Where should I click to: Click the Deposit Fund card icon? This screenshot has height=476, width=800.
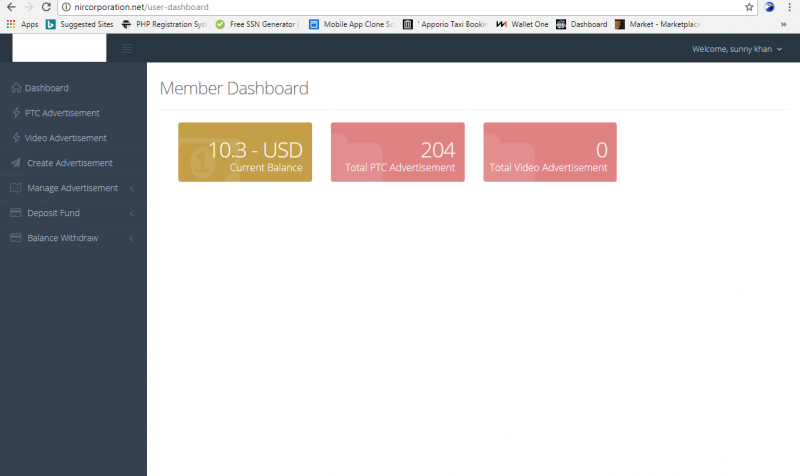[16, 213]
